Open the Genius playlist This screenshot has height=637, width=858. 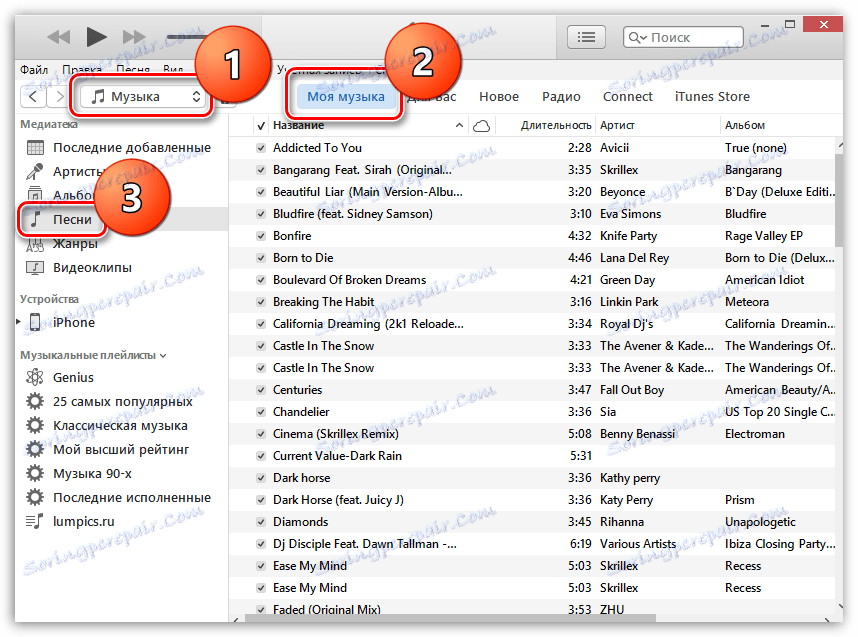click(x=73, y=377)
